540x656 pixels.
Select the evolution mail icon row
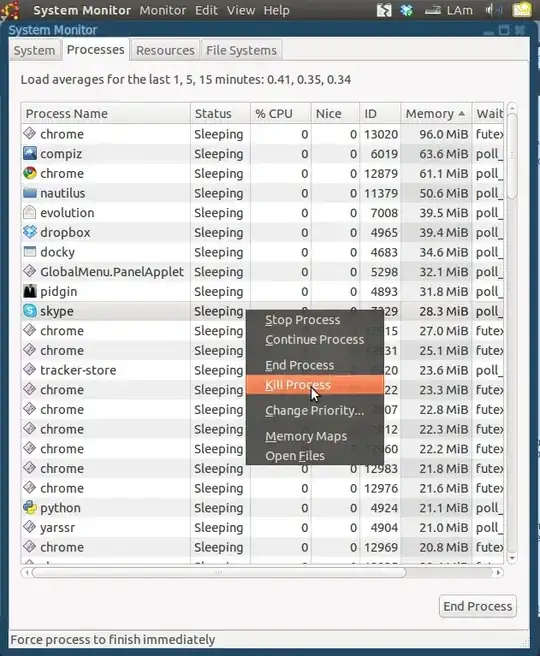(262, 213)
